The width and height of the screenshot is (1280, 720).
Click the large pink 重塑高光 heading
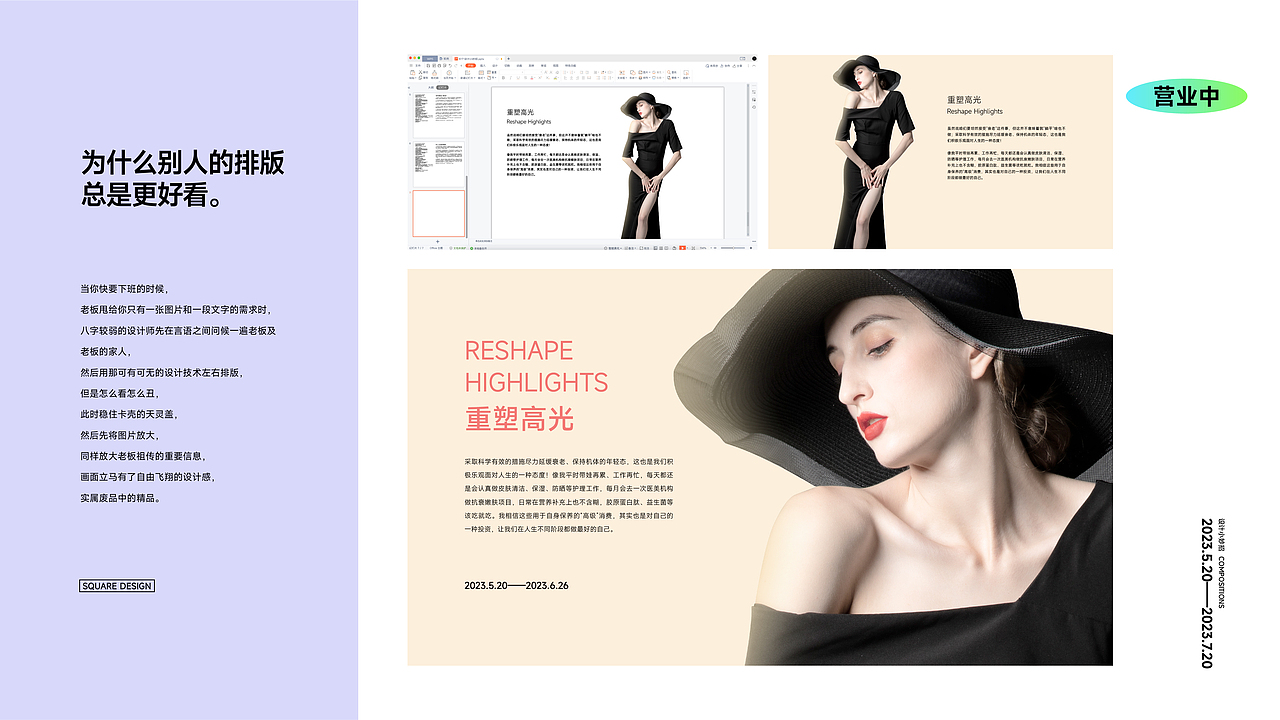pyautogui.click(x=519, y=418)
